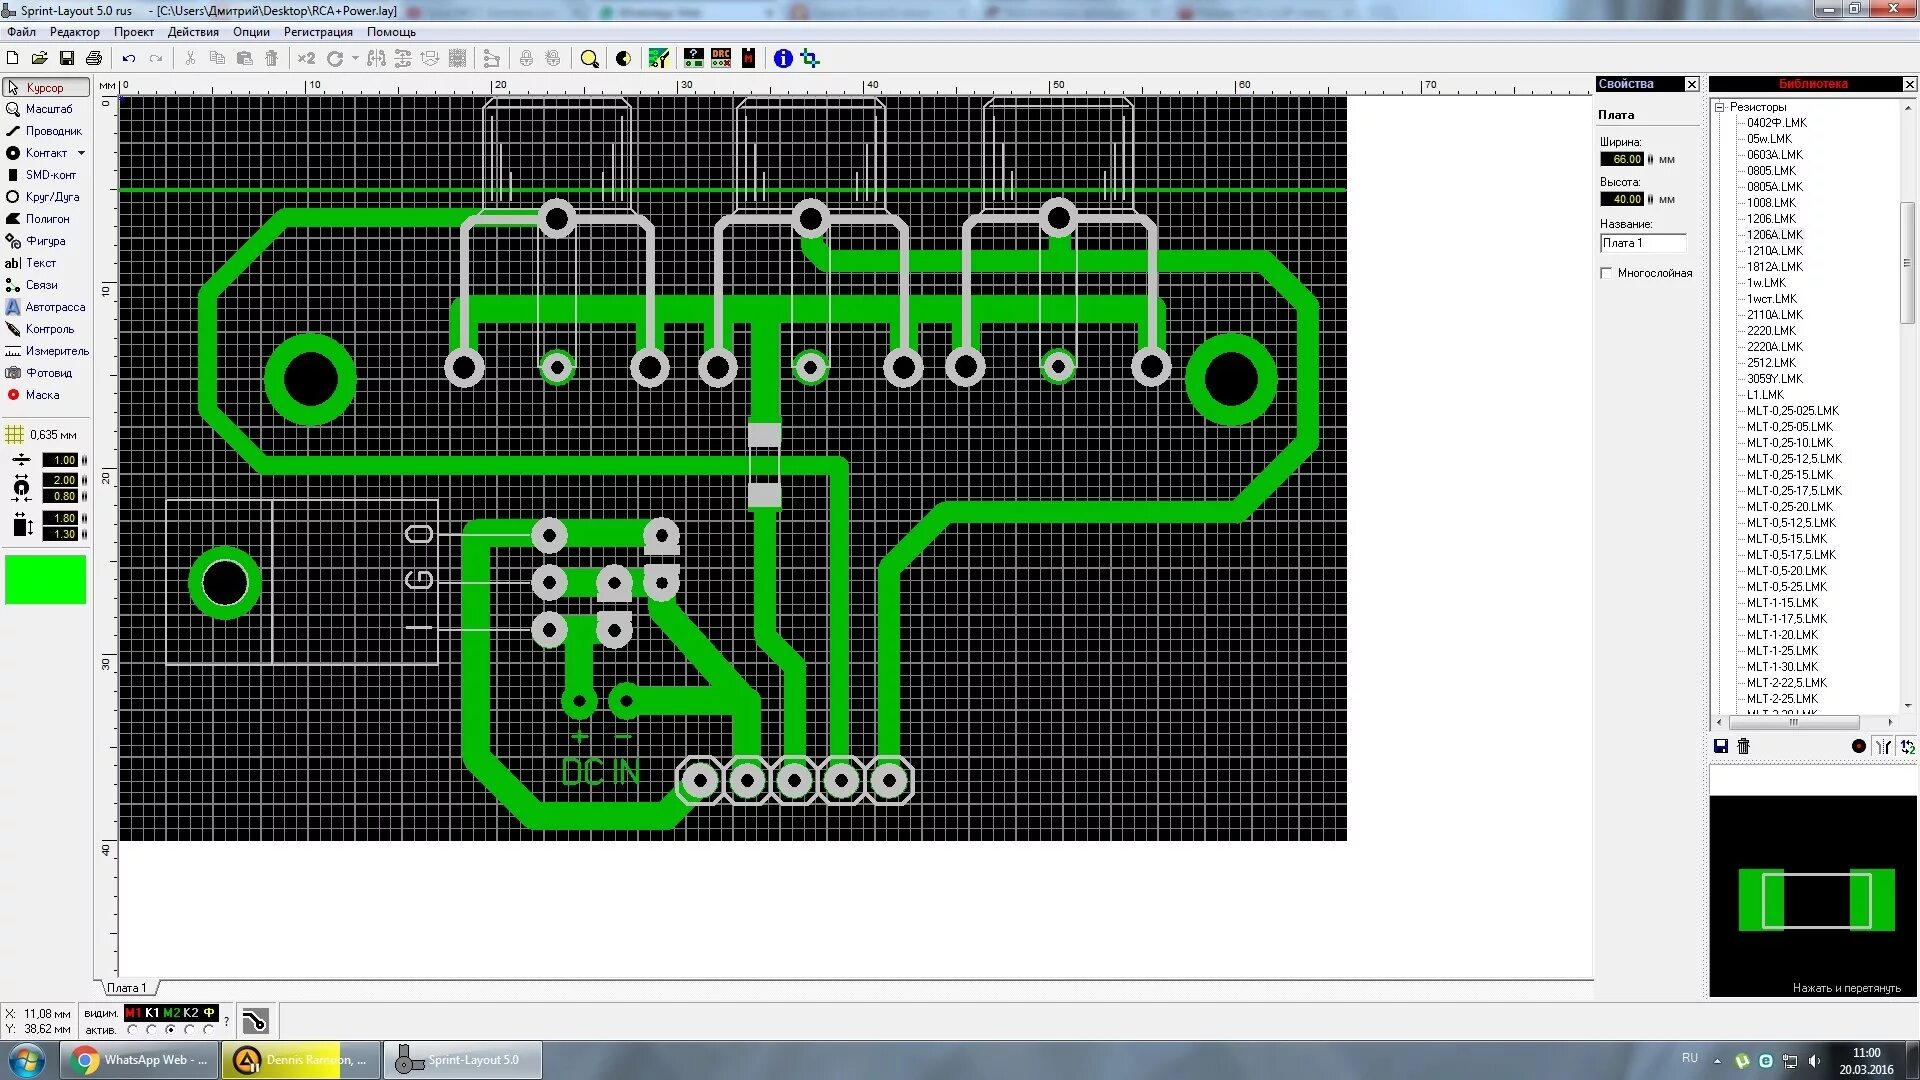Open the rotate tool dropdown arrow

tap(355, 59)
